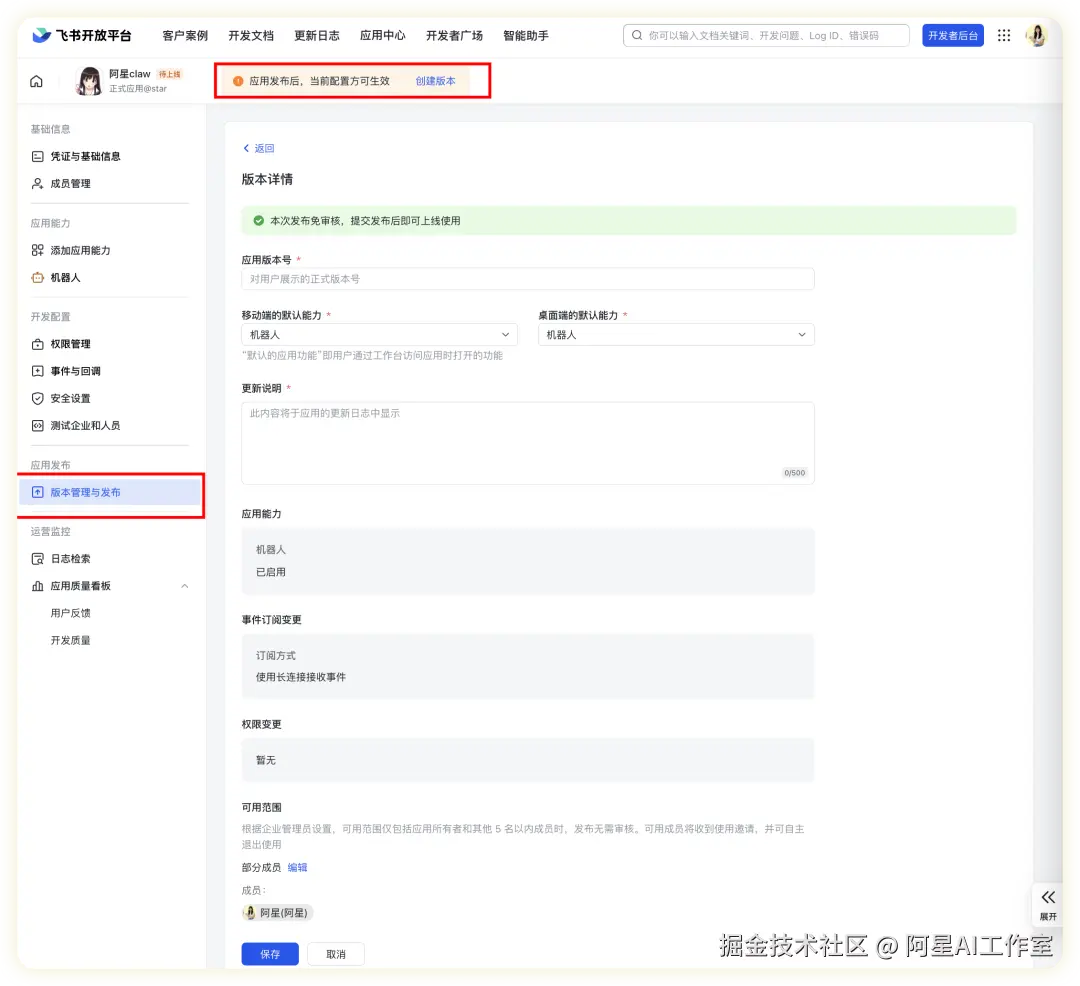The width and height of the screenshot is (1080, 986).
Task: Switch to the 更新日志 menu item
Action: (x=316, y=35)
